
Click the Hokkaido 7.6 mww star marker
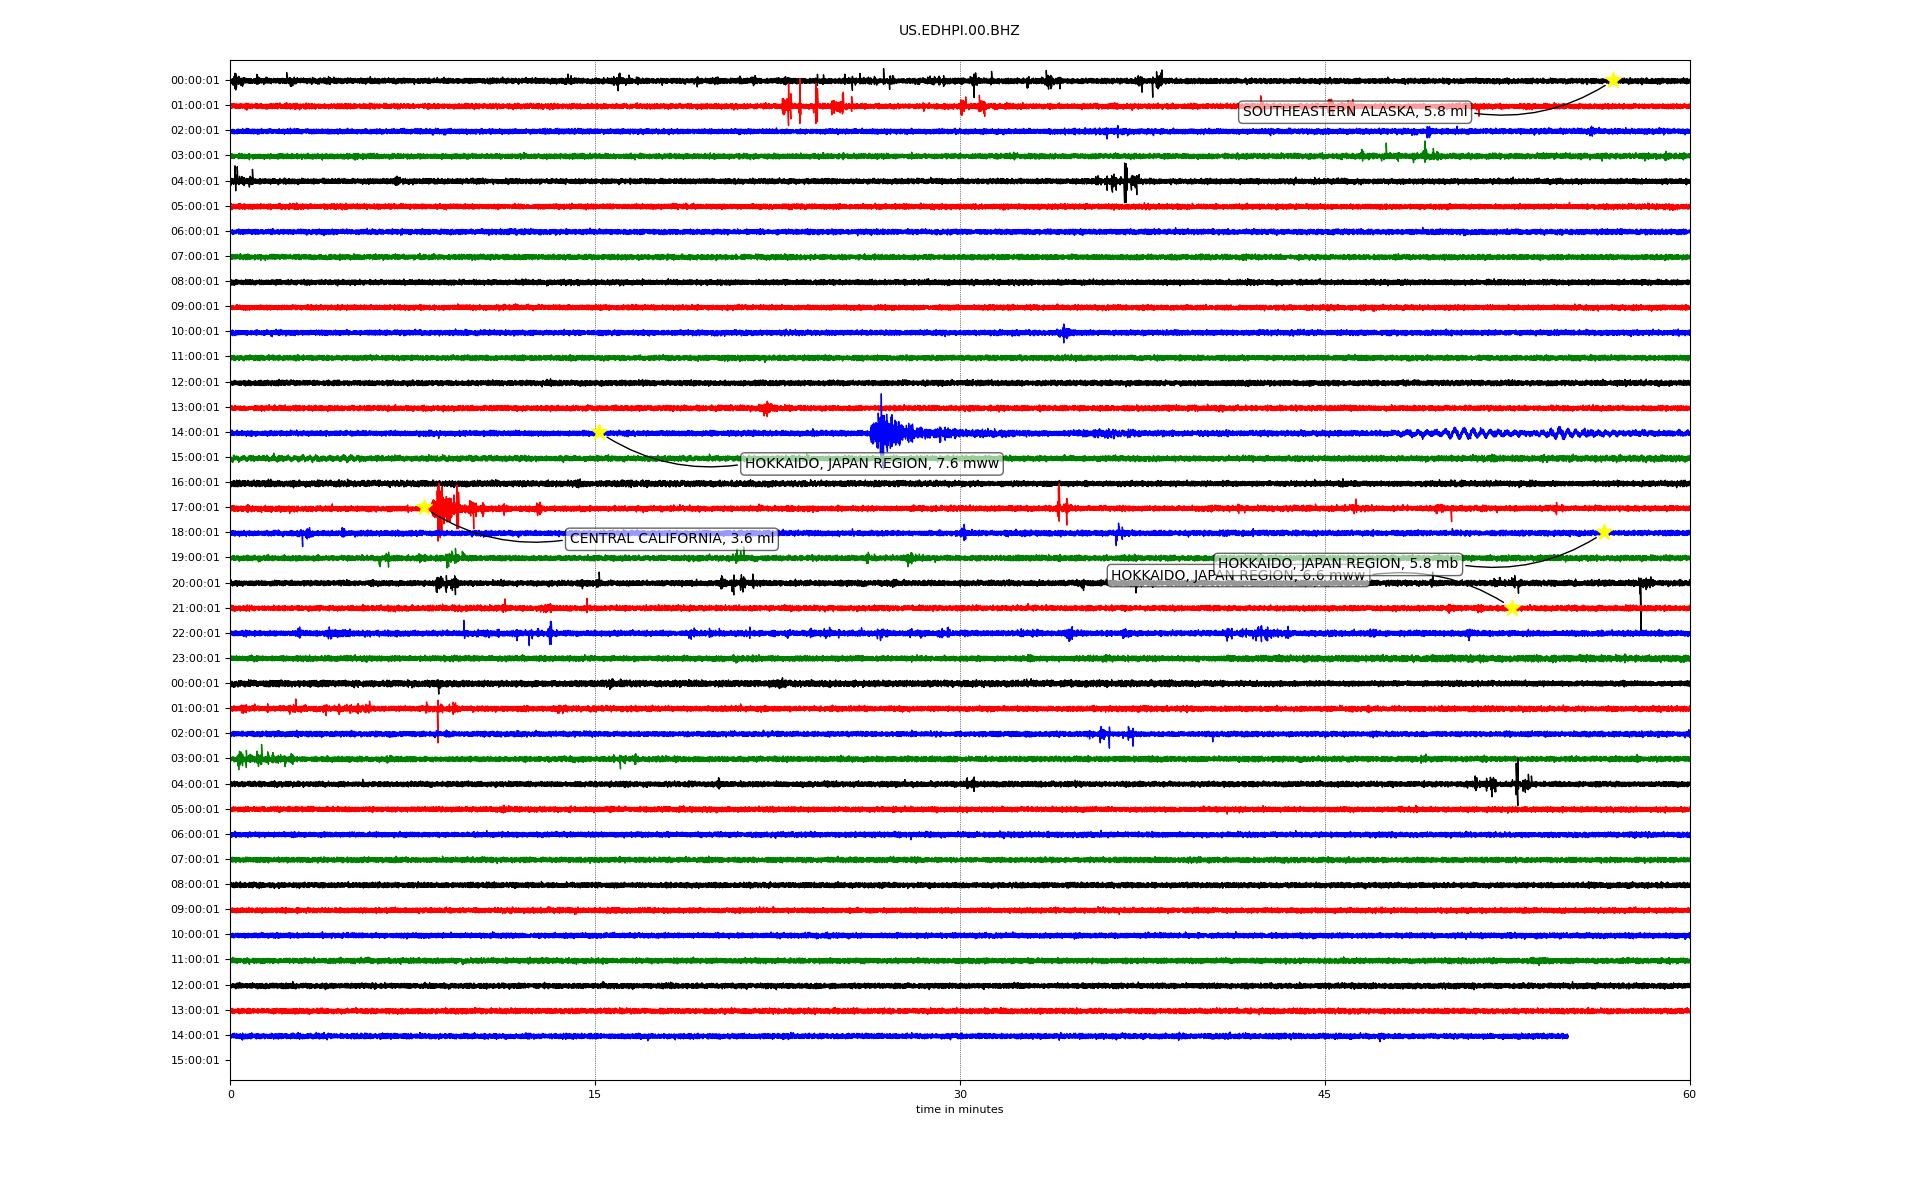pyautogui.click(x=599, y=432)
